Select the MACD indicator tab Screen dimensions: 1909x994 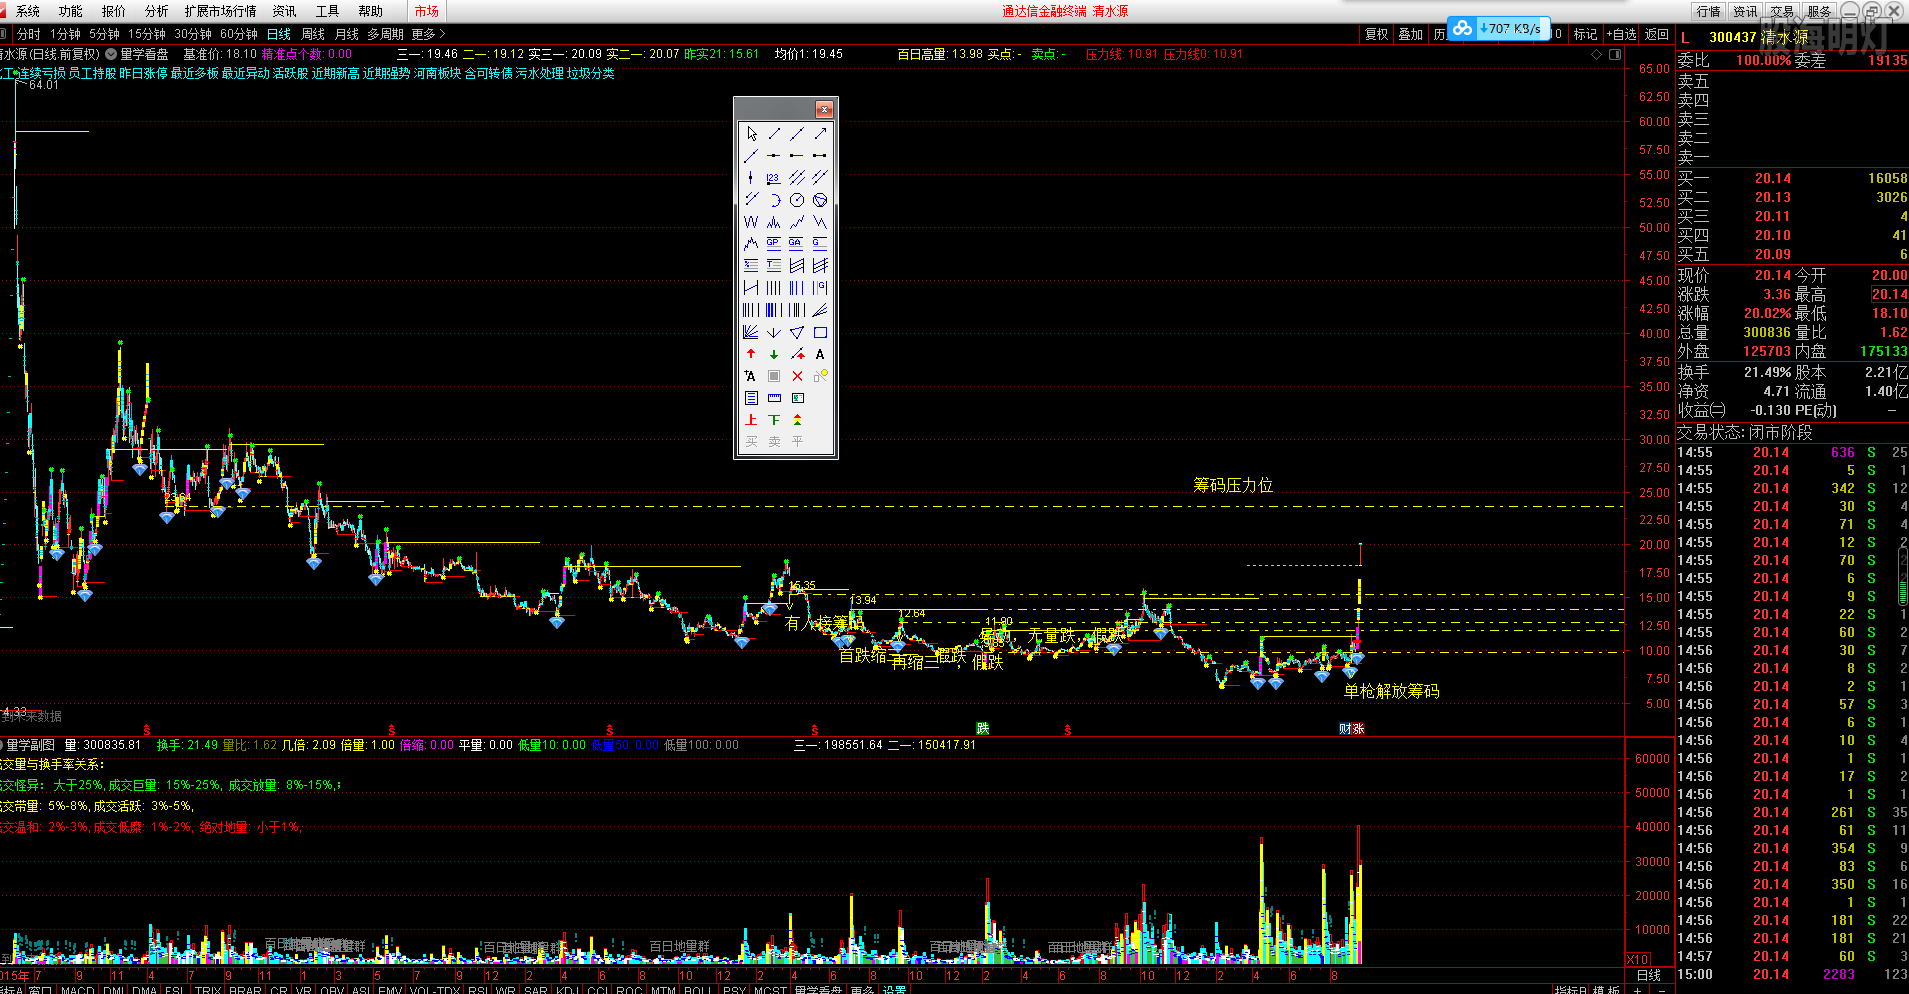(x=78, y=990)
